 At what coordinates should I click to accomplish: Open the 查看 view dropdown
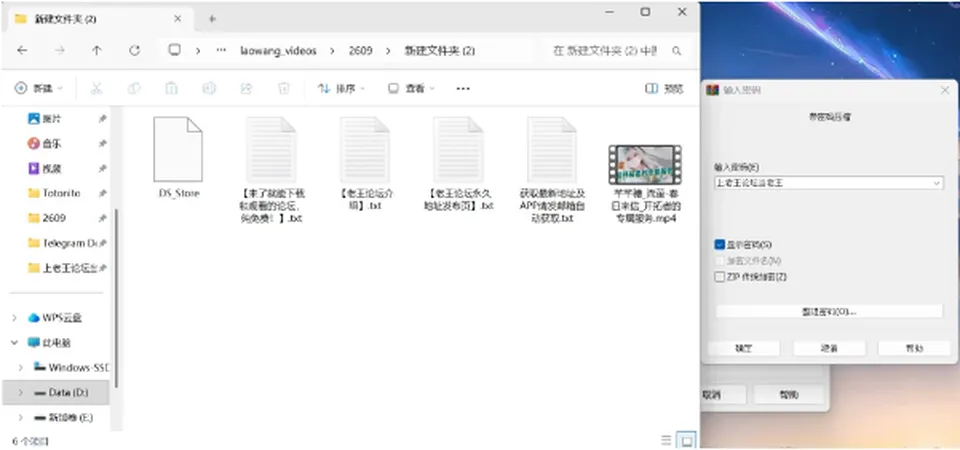click(411, 89)
